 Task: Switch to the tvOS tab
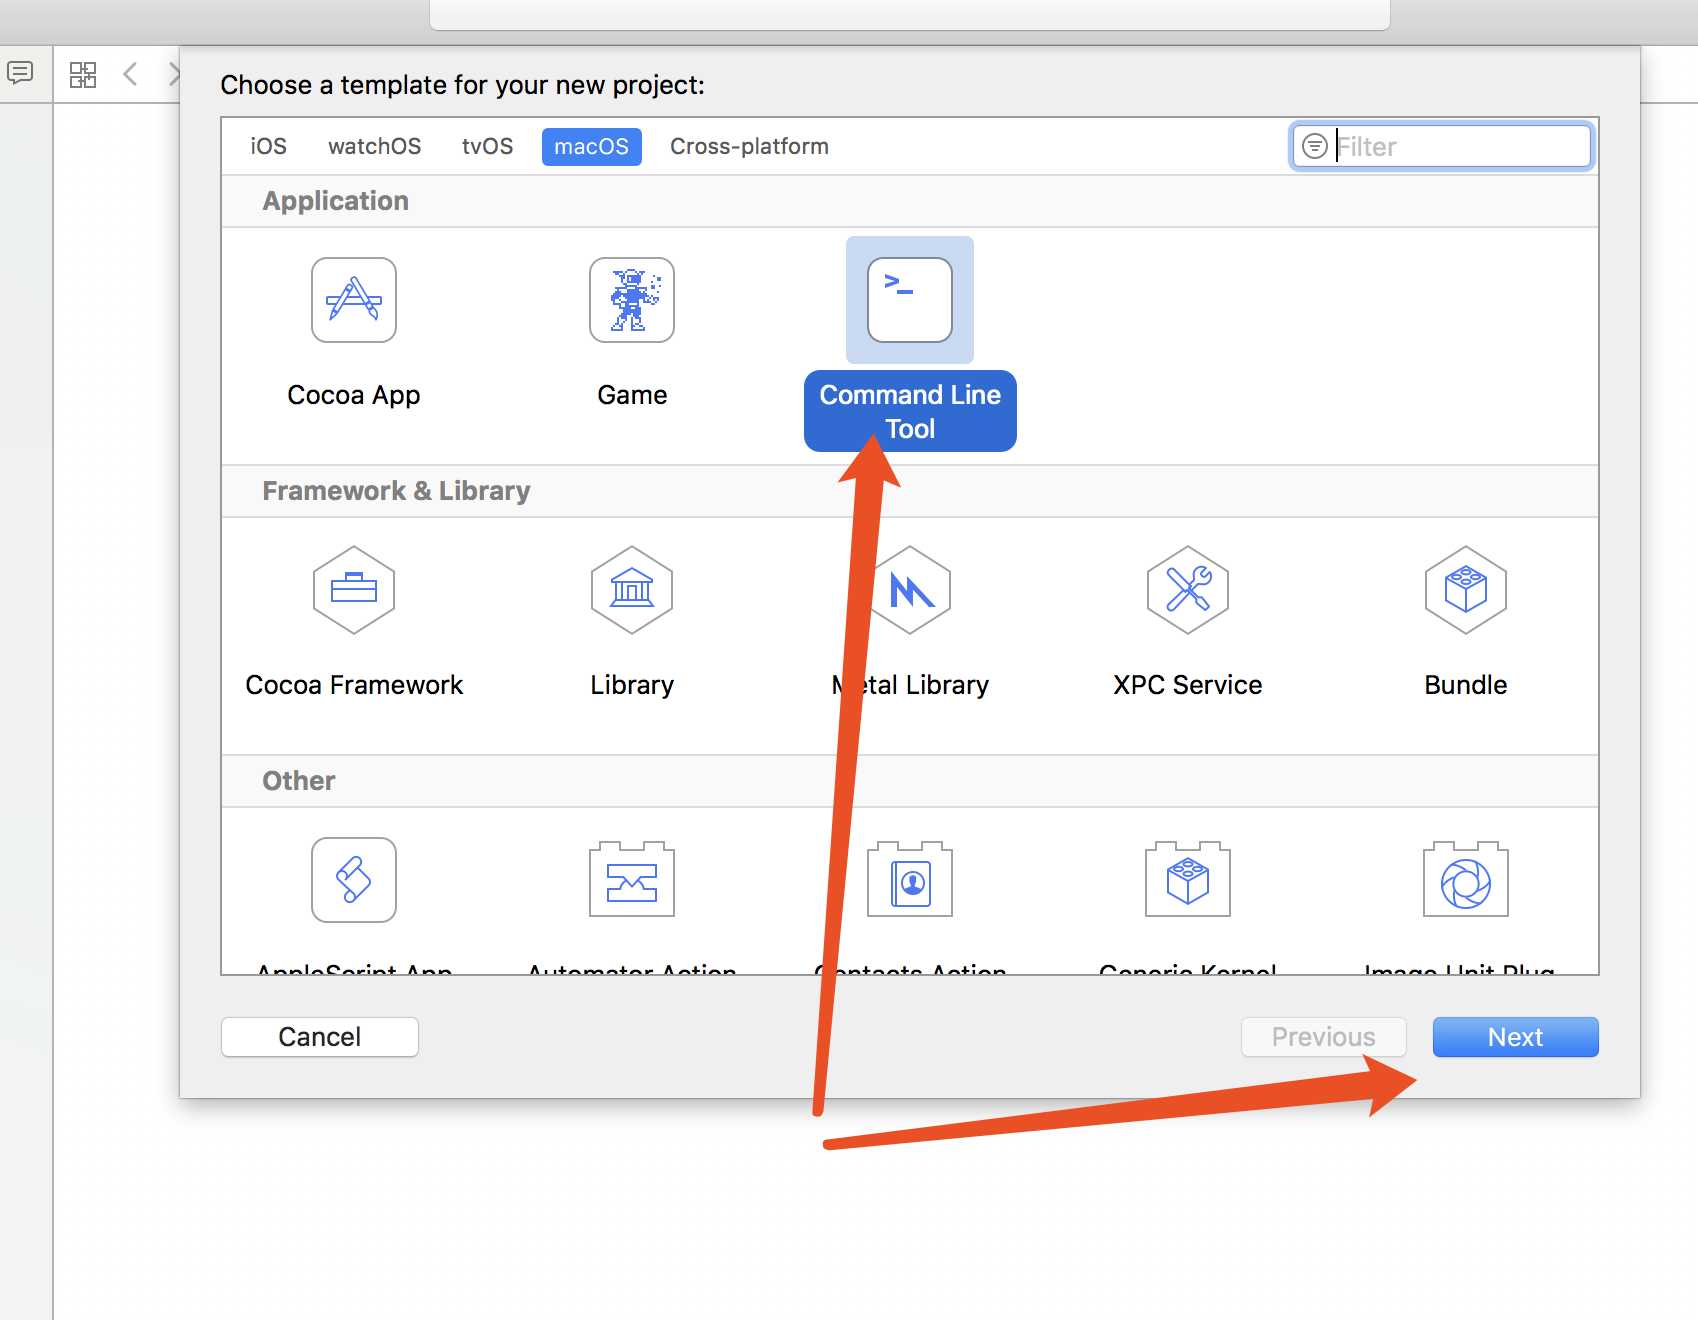(487, 146)
